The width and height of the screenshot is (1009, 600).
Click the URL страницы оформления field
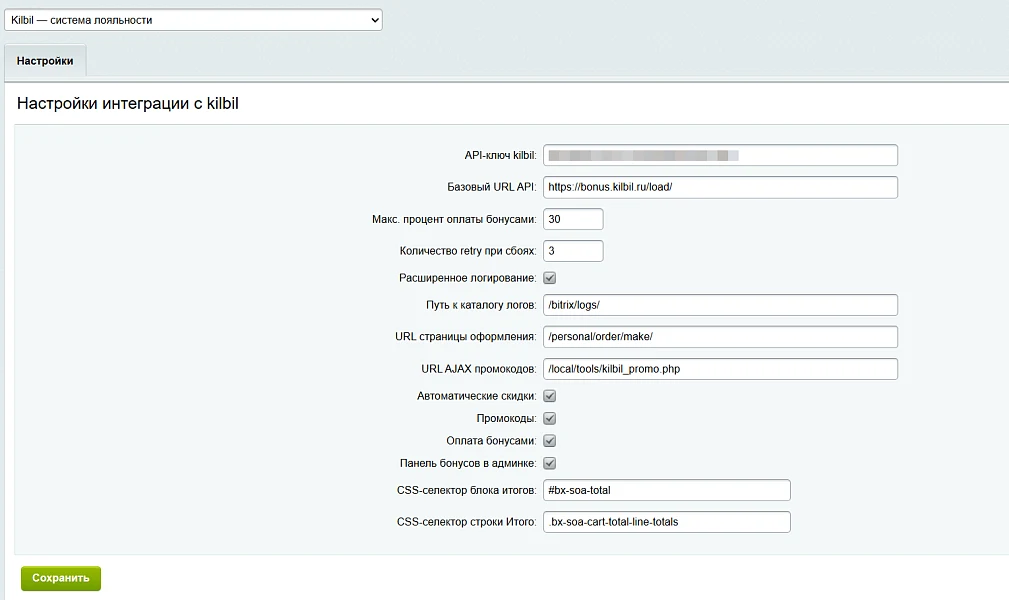pyautogui.click(x=720, y=337)
